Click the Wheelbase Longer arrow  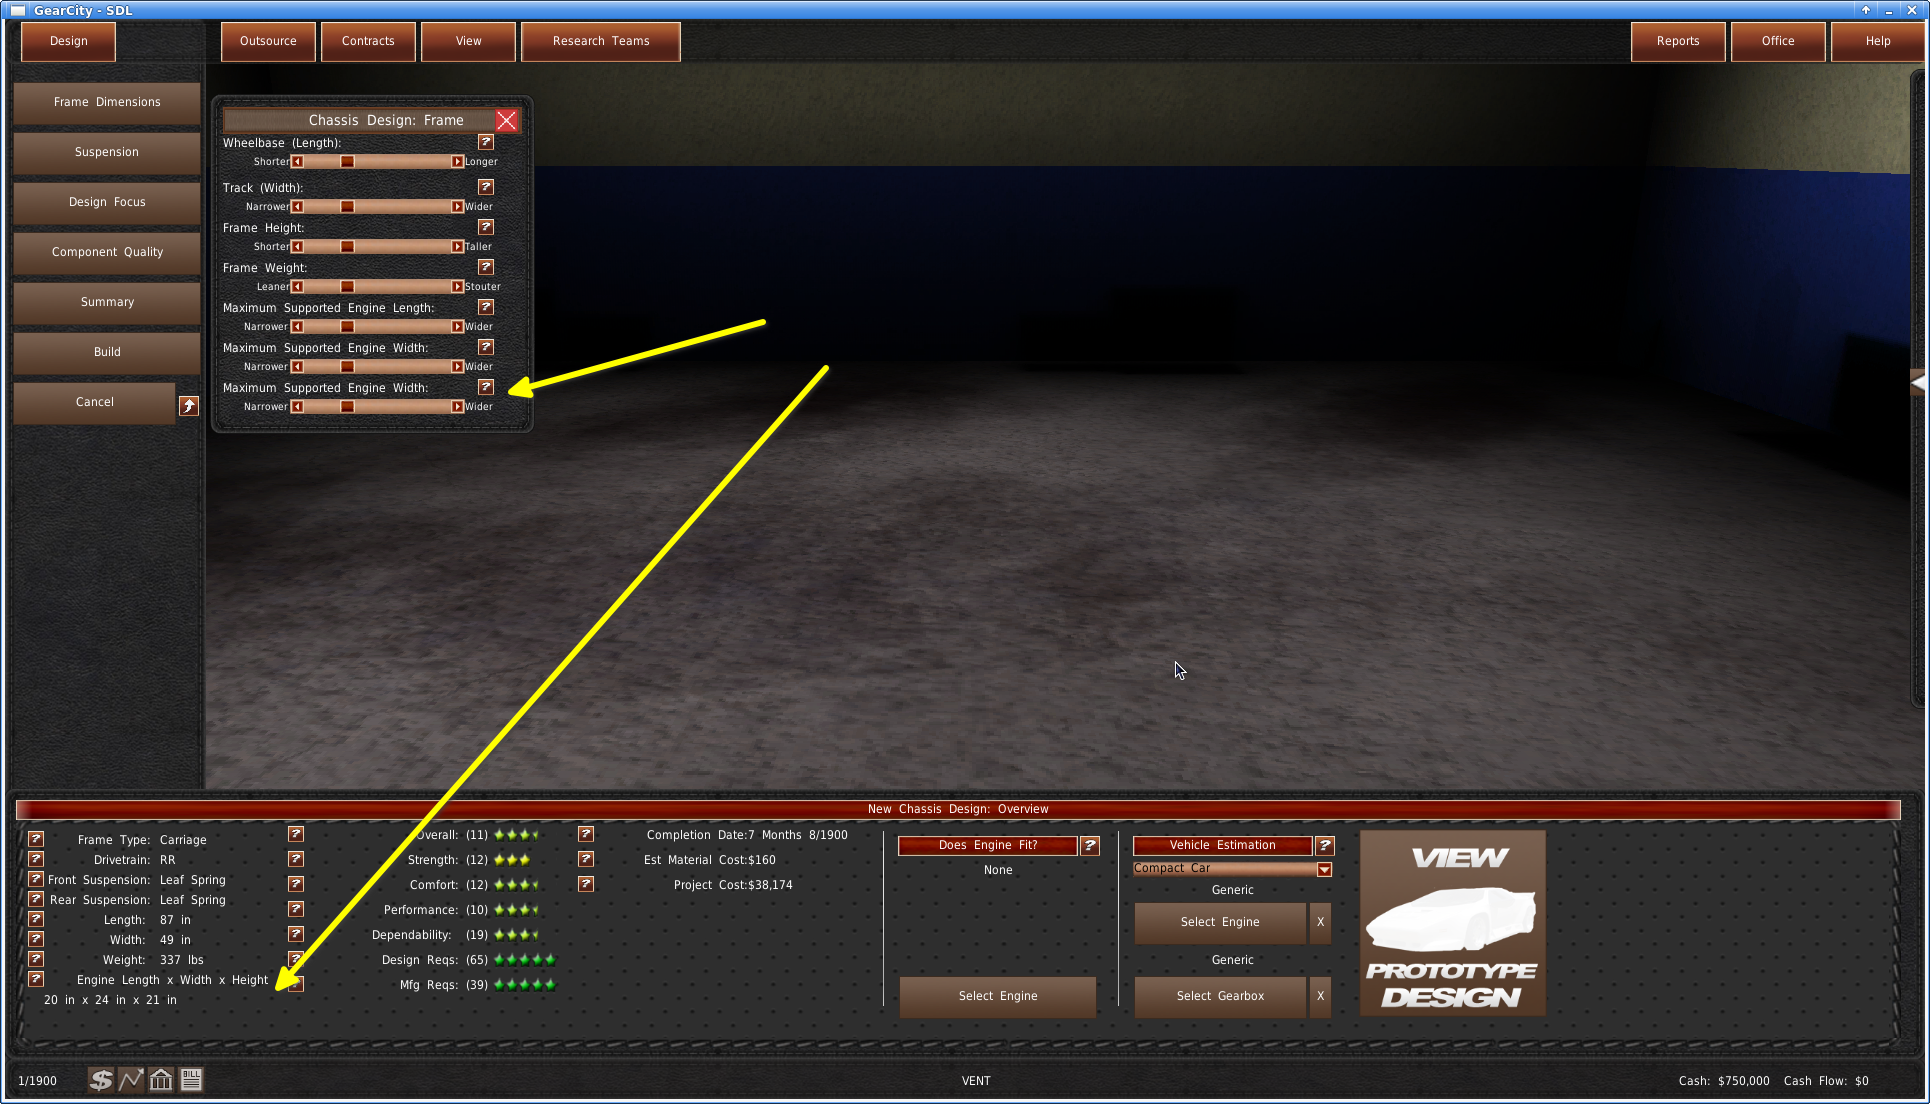click(x=457, y=162)
